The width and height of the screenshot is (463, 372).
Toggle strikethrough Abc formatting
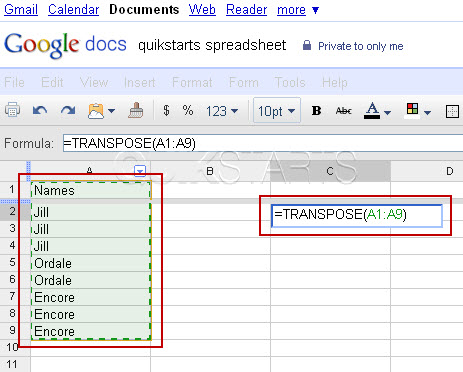point(344,111)
